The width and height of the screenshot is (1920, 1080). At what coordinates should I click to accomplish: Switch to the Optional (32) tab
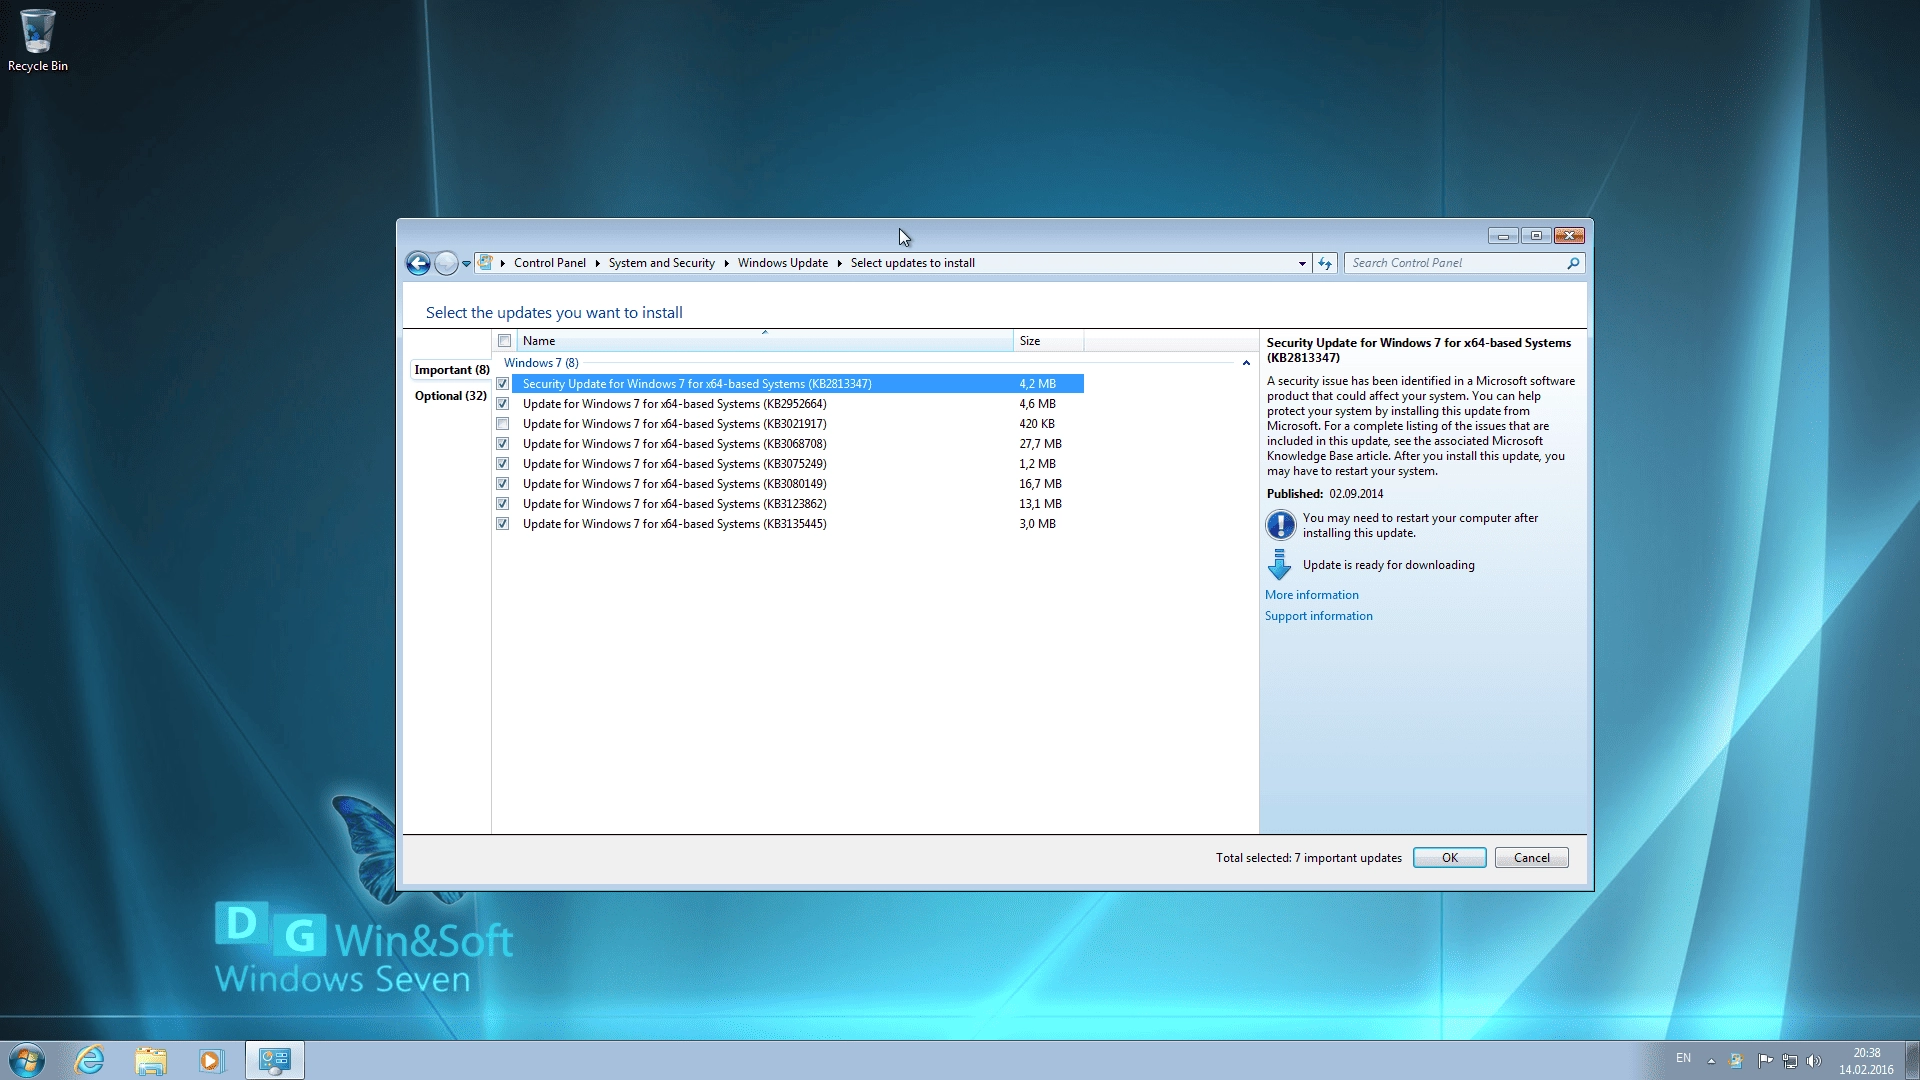pos(451,396)
